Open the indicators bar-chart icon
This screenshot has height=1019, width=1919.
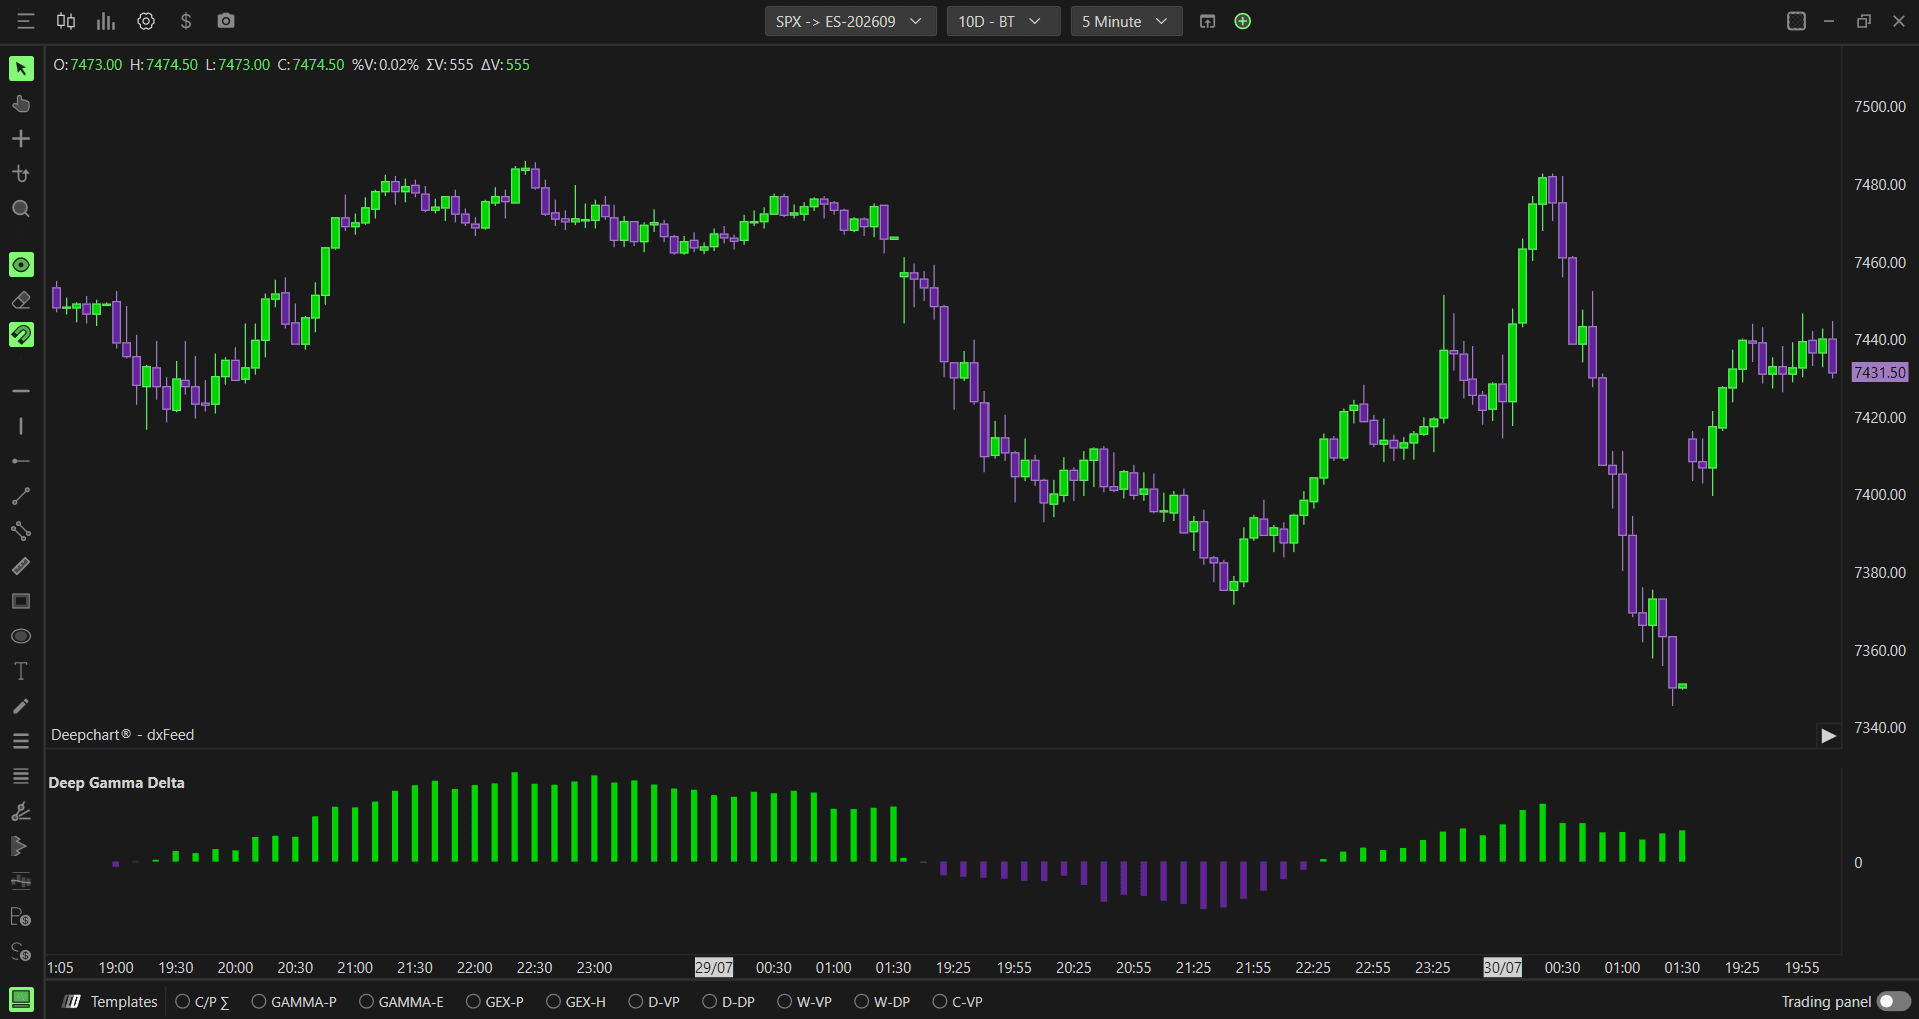[x=106, y=21]
